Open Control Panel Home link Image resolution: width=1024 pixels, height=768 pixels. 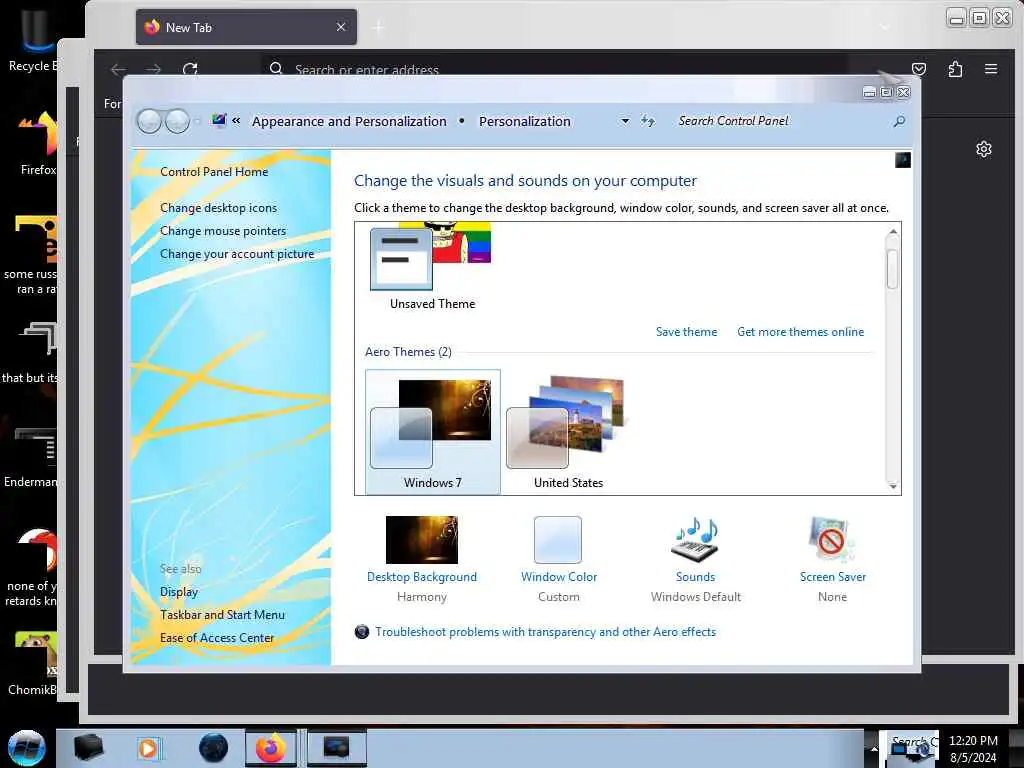pos(214,172)
